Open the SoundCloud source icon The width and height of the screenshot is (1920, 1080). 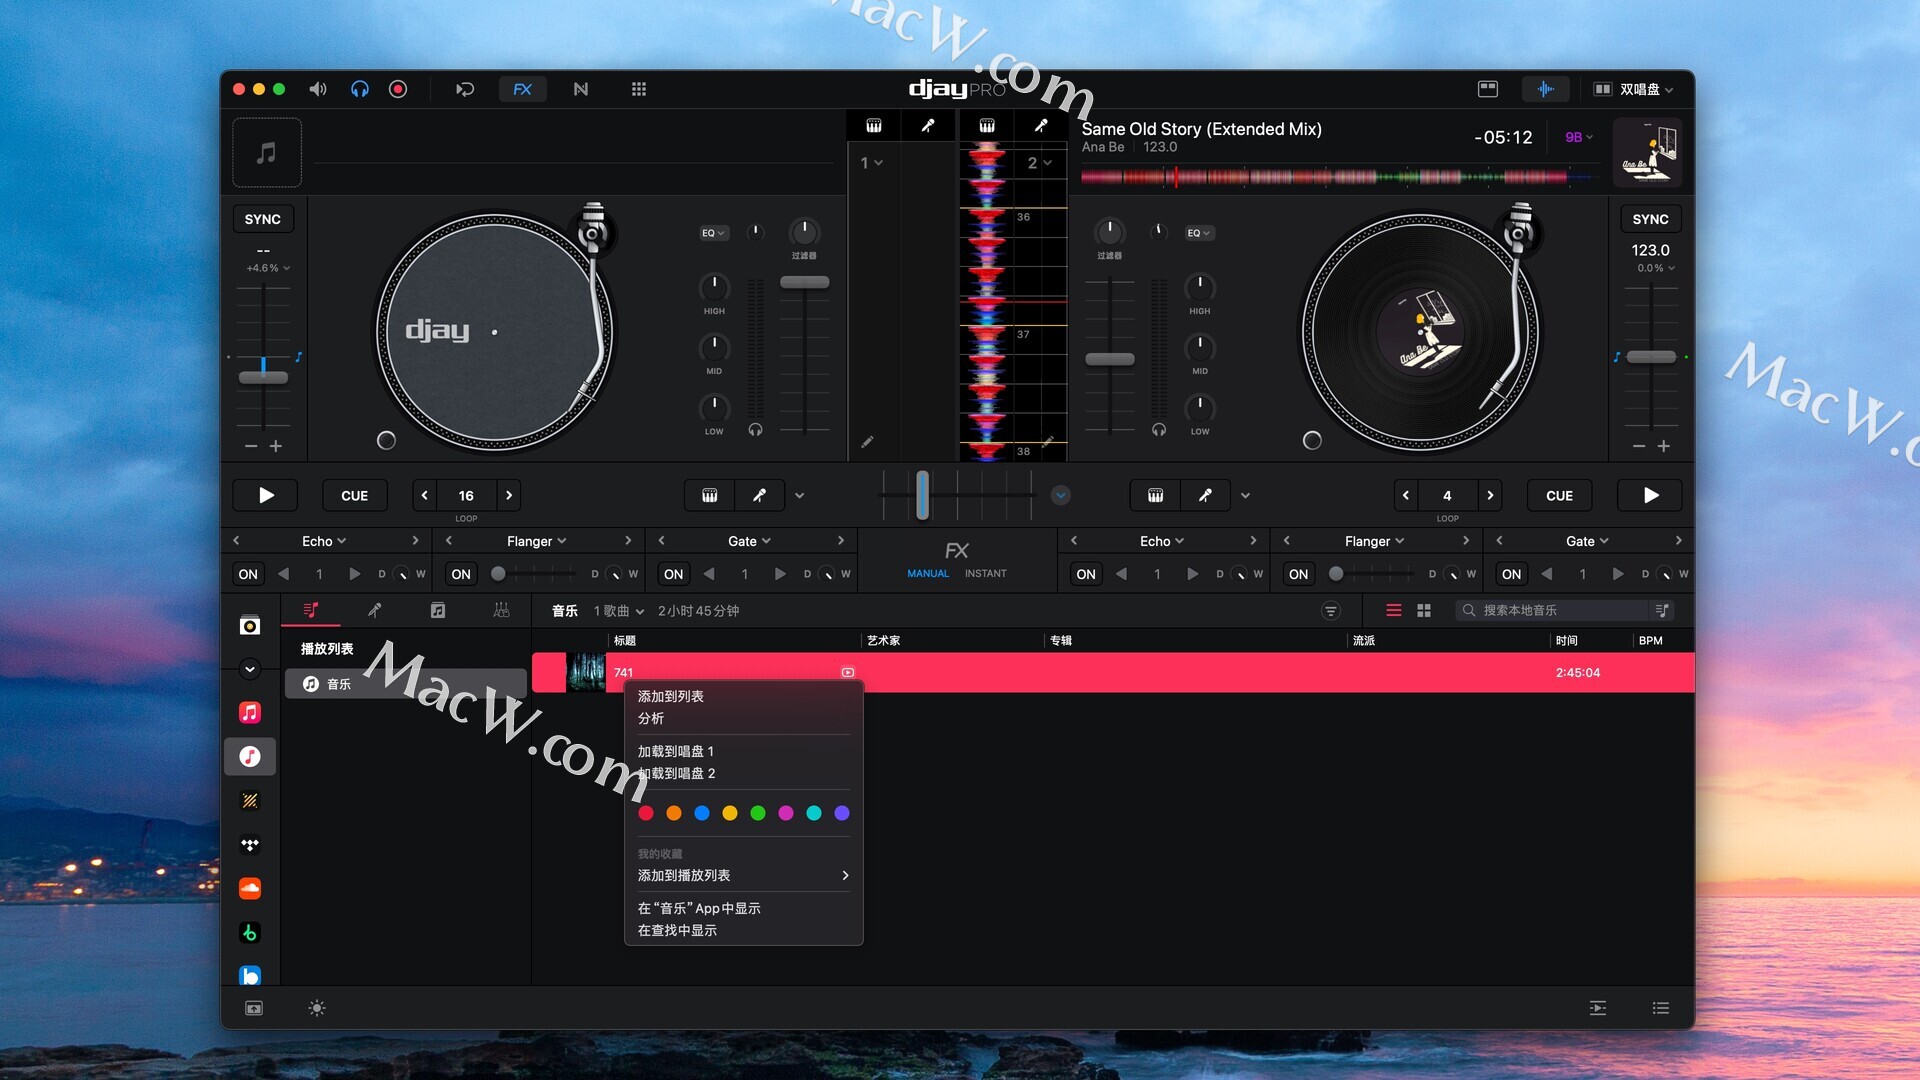pos(250,888)
